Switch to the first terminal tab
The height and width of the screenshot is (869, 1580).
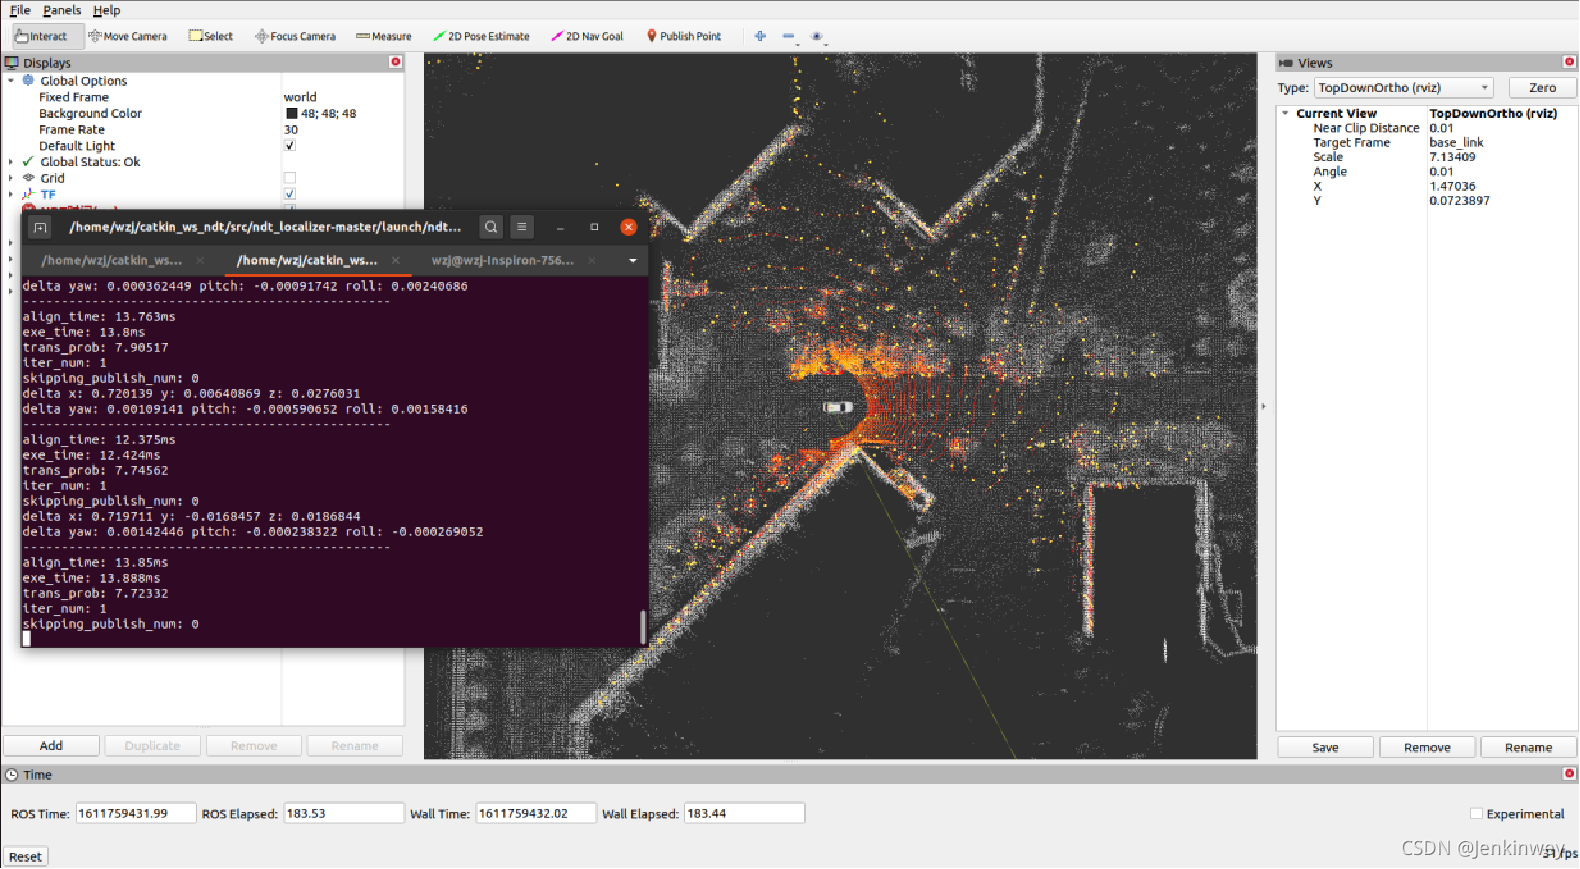tap(111, 260)
